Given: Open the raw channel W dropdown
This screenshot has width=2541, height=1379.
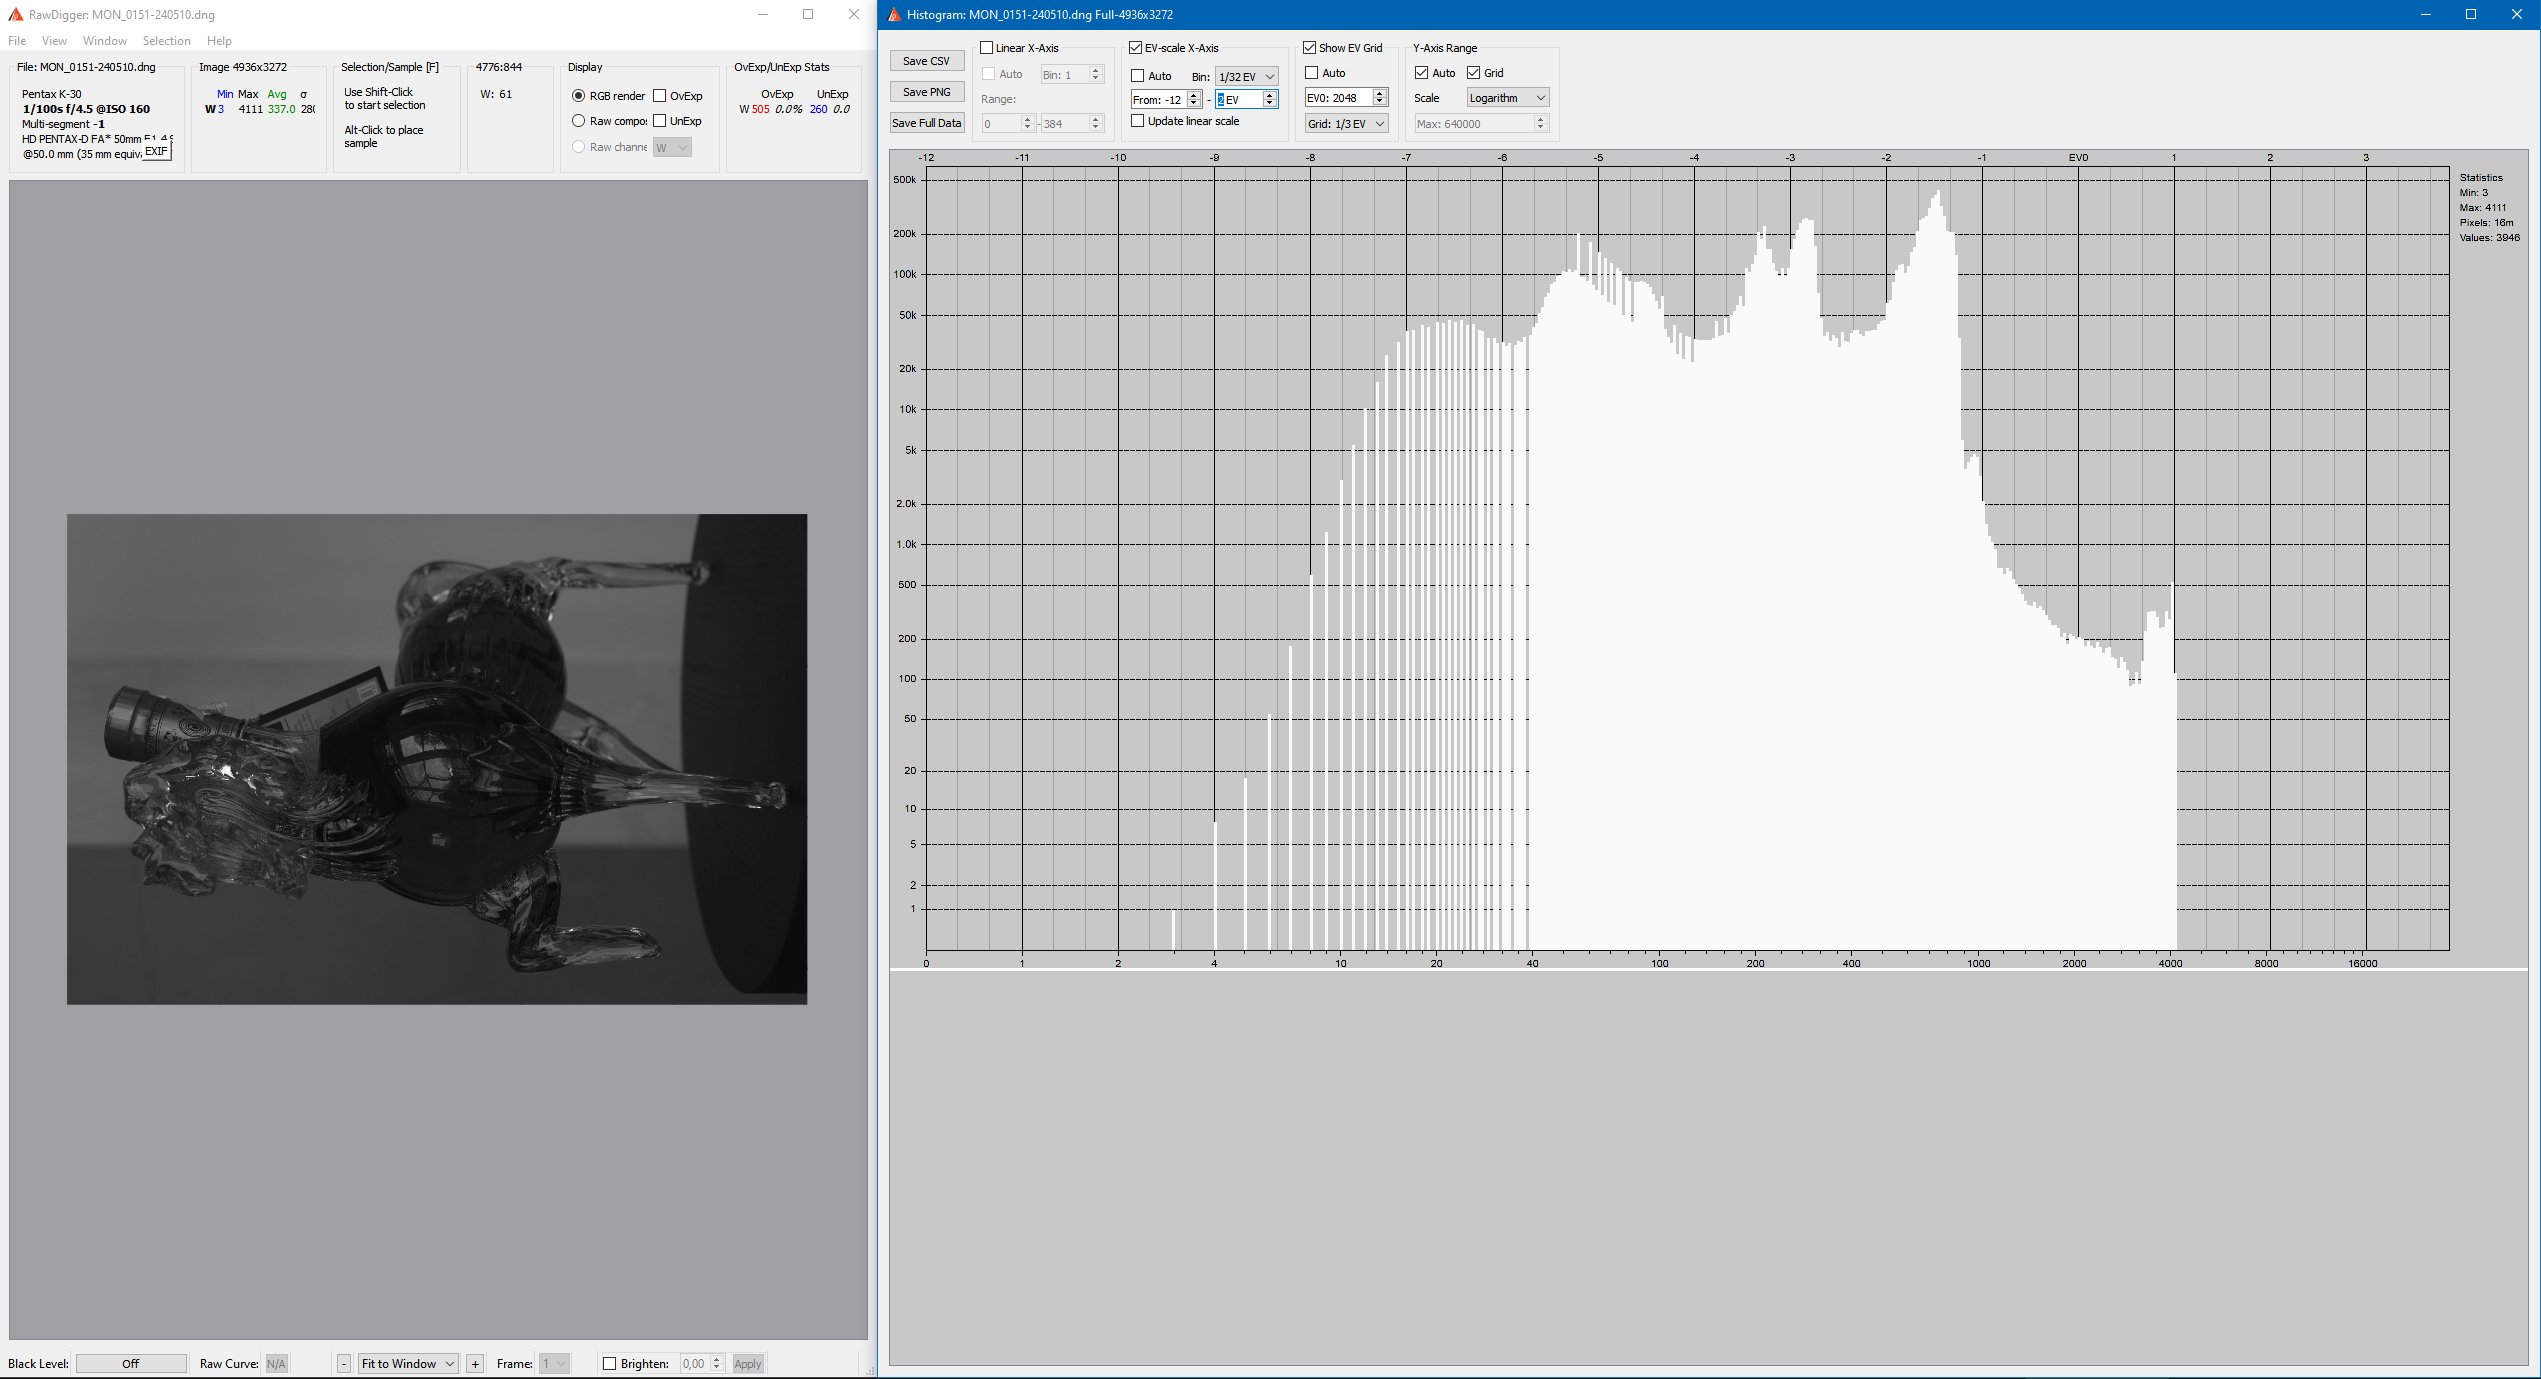Looking at the screenshot, I should [672, 147].
